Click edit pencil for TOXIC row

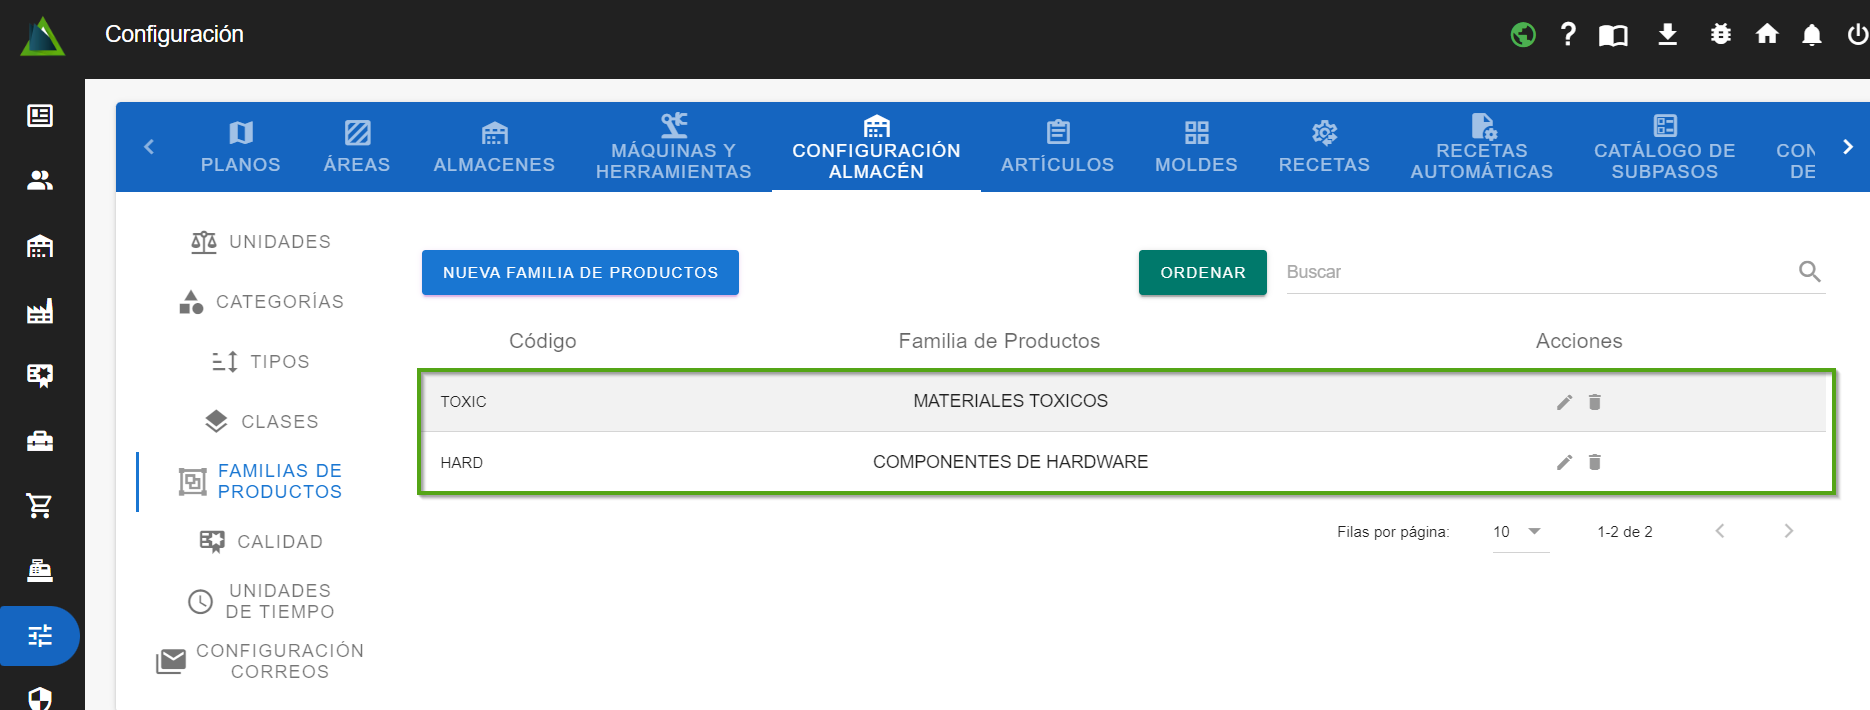click(1564, 402)
